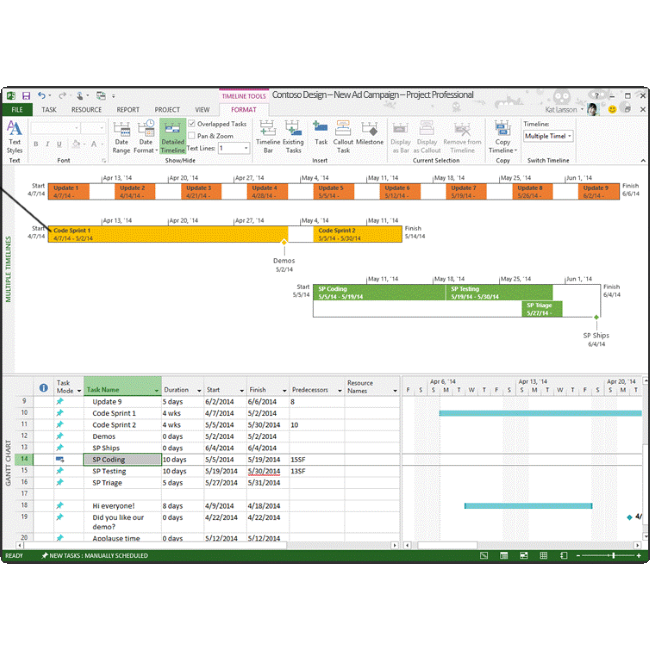Switch to the PROJECT tab

(x=167, y=109)
